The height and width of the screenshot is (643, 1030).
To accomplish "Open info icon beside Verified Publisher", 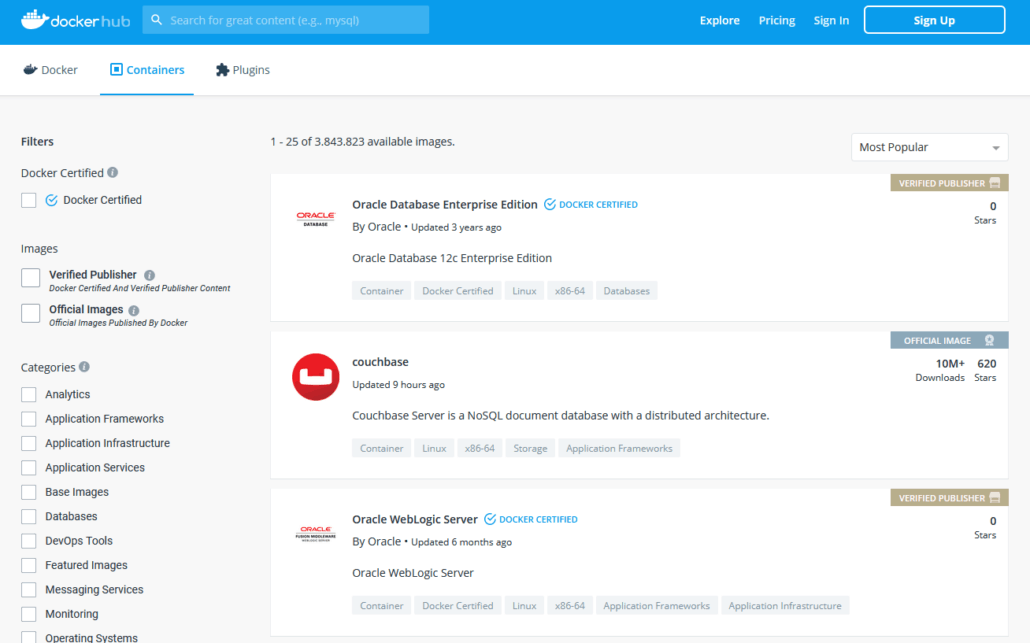I will 150,275.
